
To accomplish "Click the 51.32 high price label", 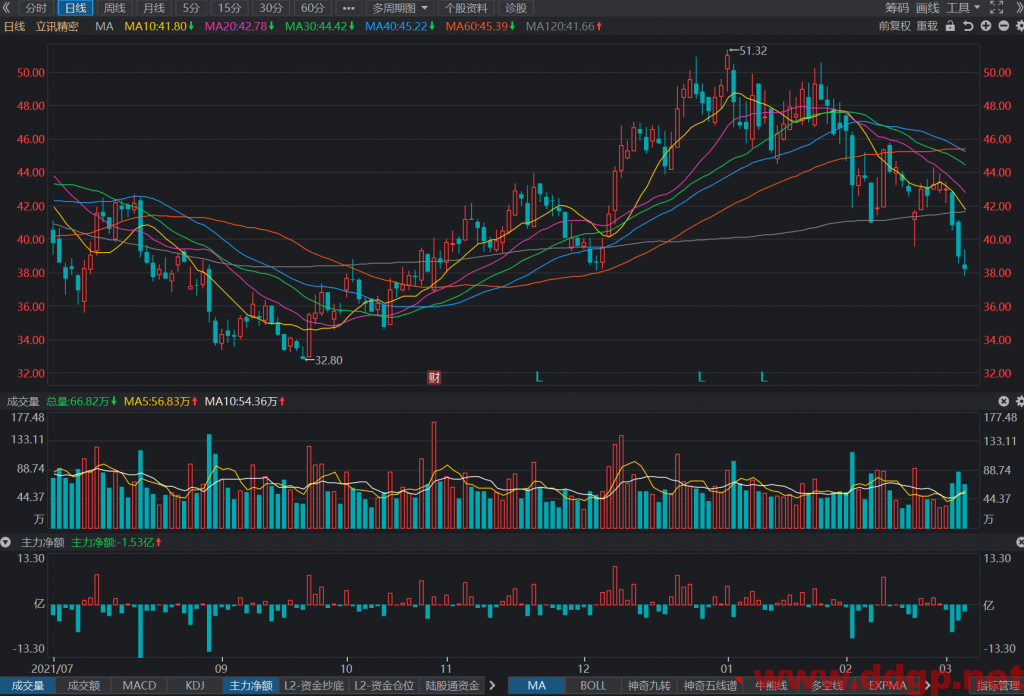I will tap(753, 51).
